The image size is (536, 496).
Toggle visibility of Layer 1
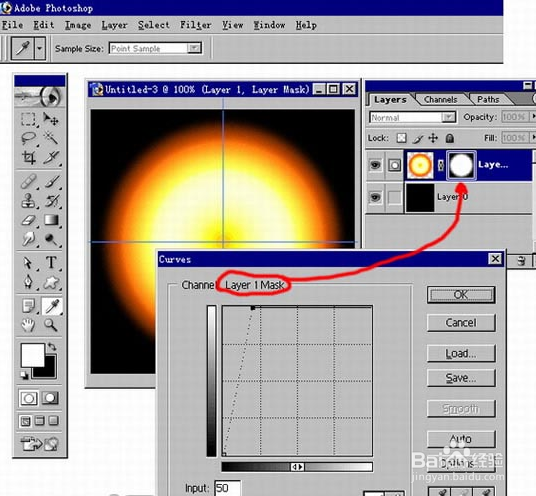[375, 165]
